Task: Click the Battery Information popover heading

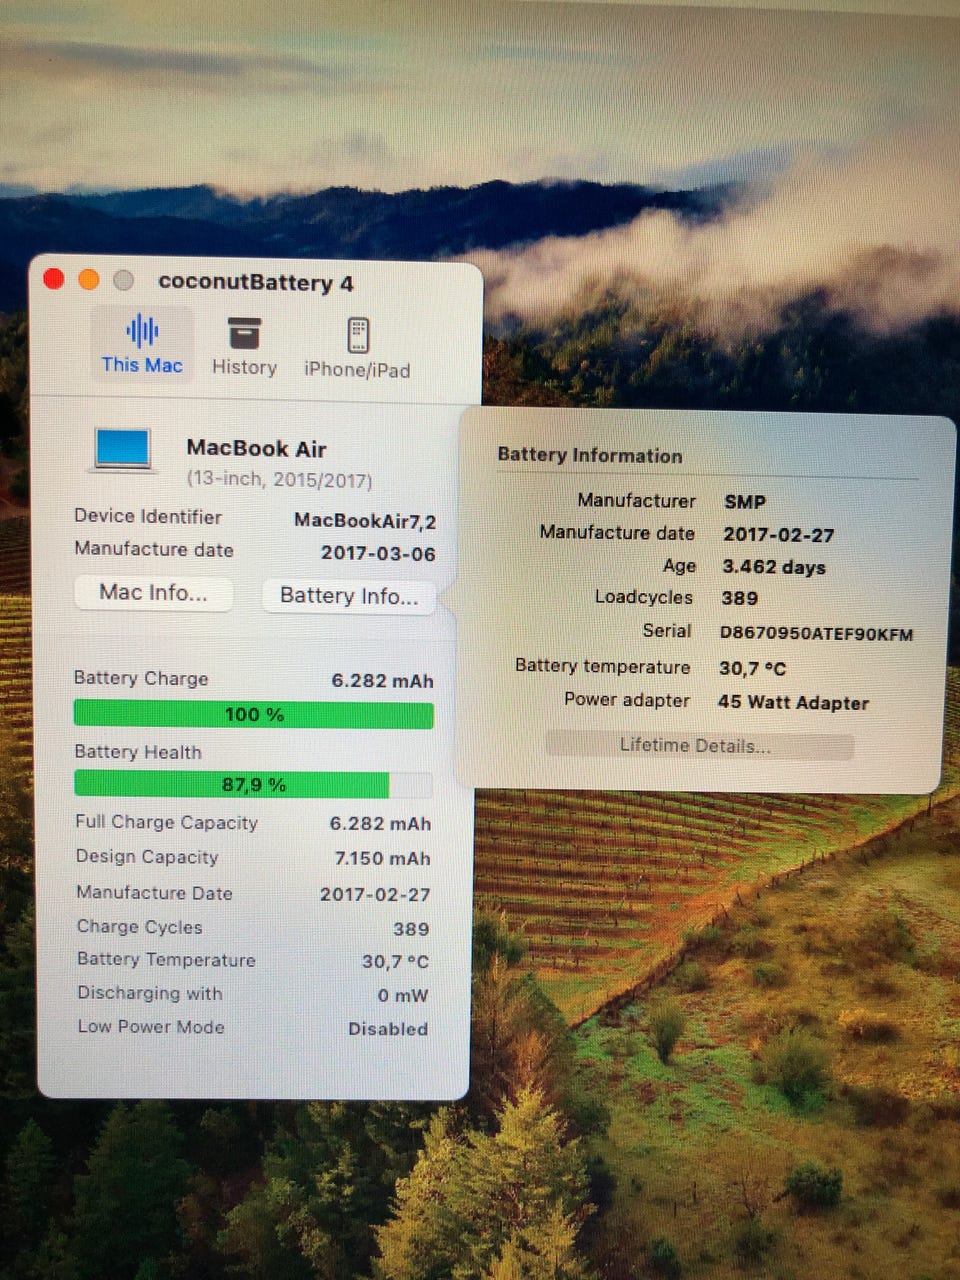Action: (x=590, y=455)
